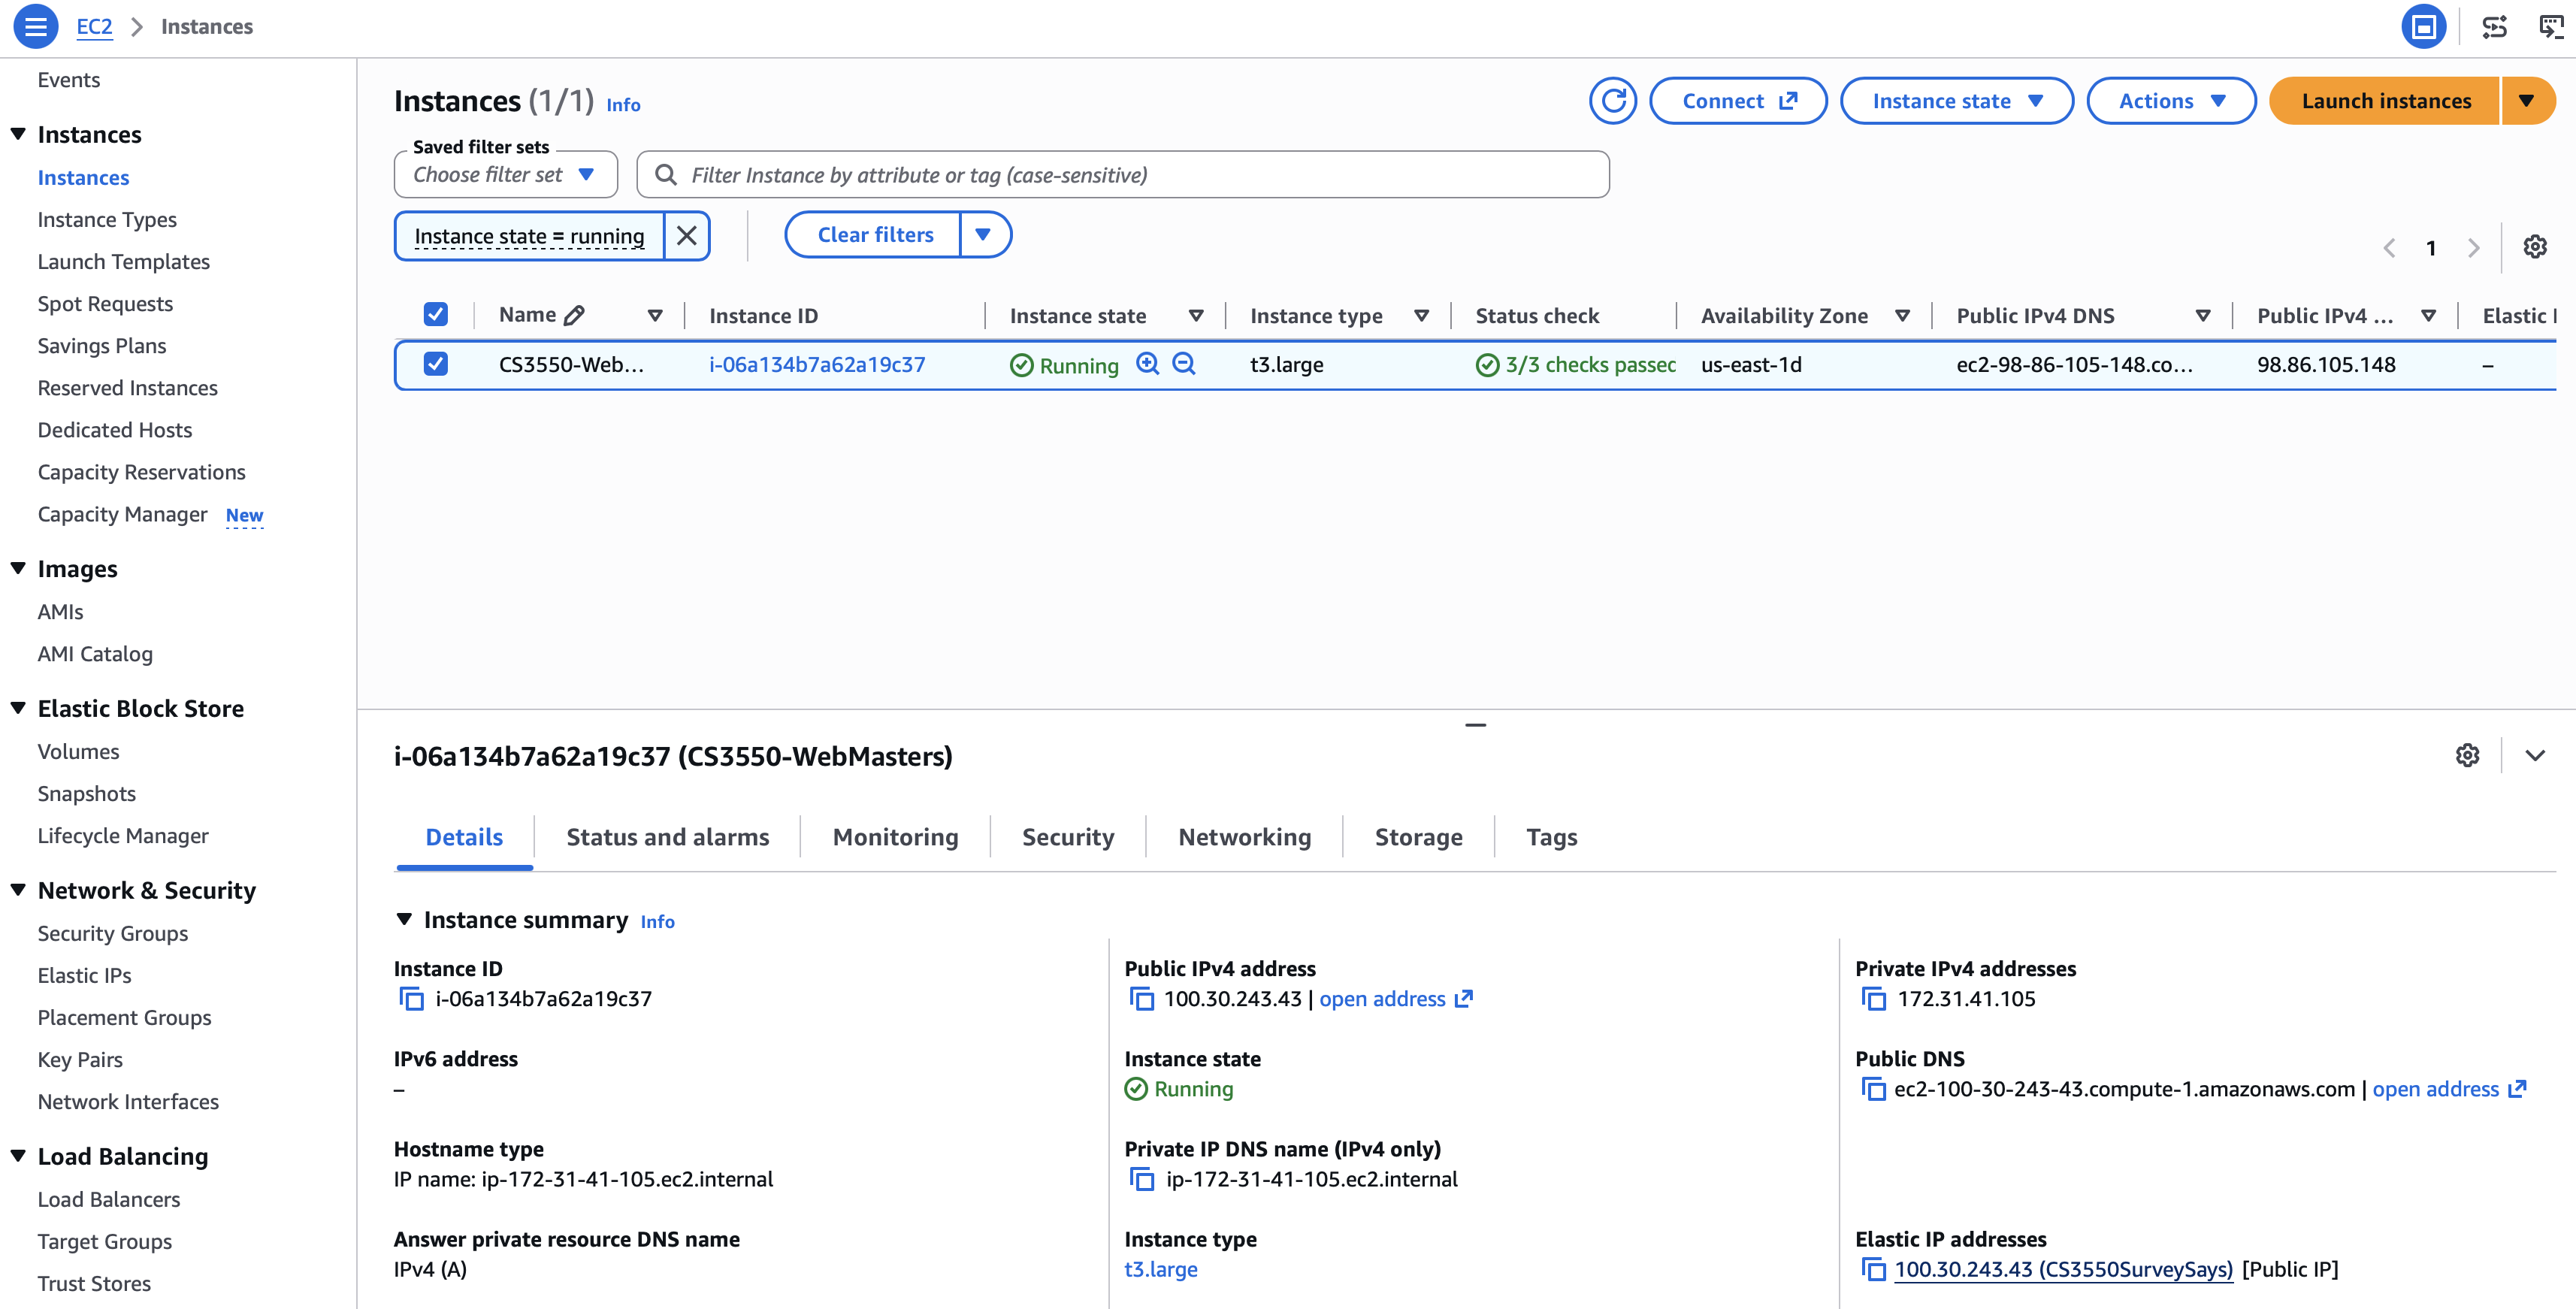Collapse the Instance summary section
Screen dimensions: 2576x1309
coord(404,919)
